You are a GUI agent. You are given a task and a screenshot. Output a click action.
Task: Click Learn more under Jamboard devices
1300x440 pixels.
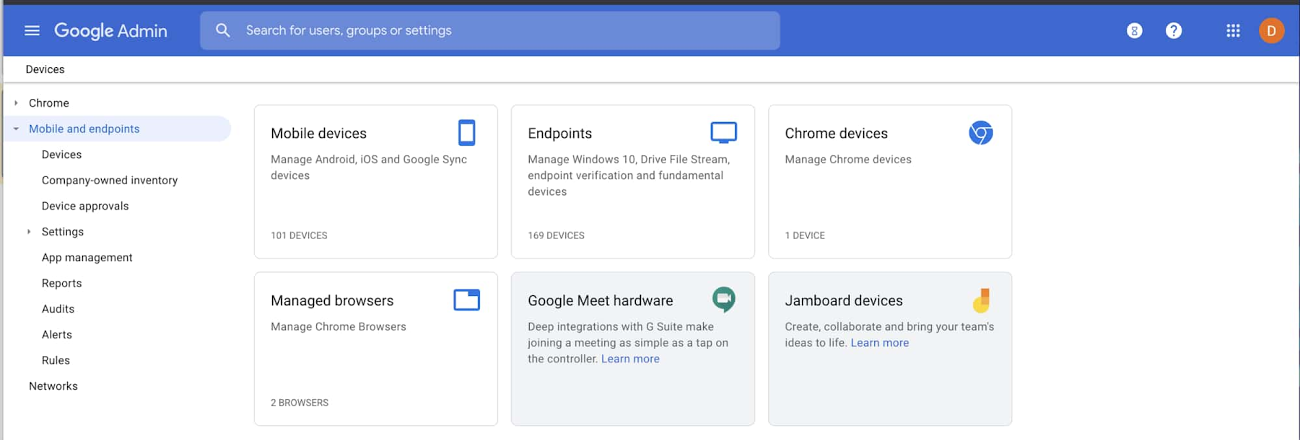(880, 343)
